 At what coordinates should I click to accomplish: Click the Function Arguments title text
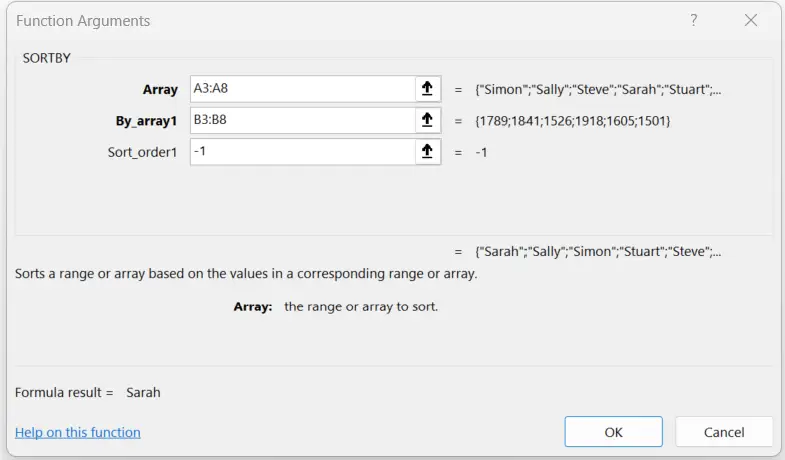(83, 21)
